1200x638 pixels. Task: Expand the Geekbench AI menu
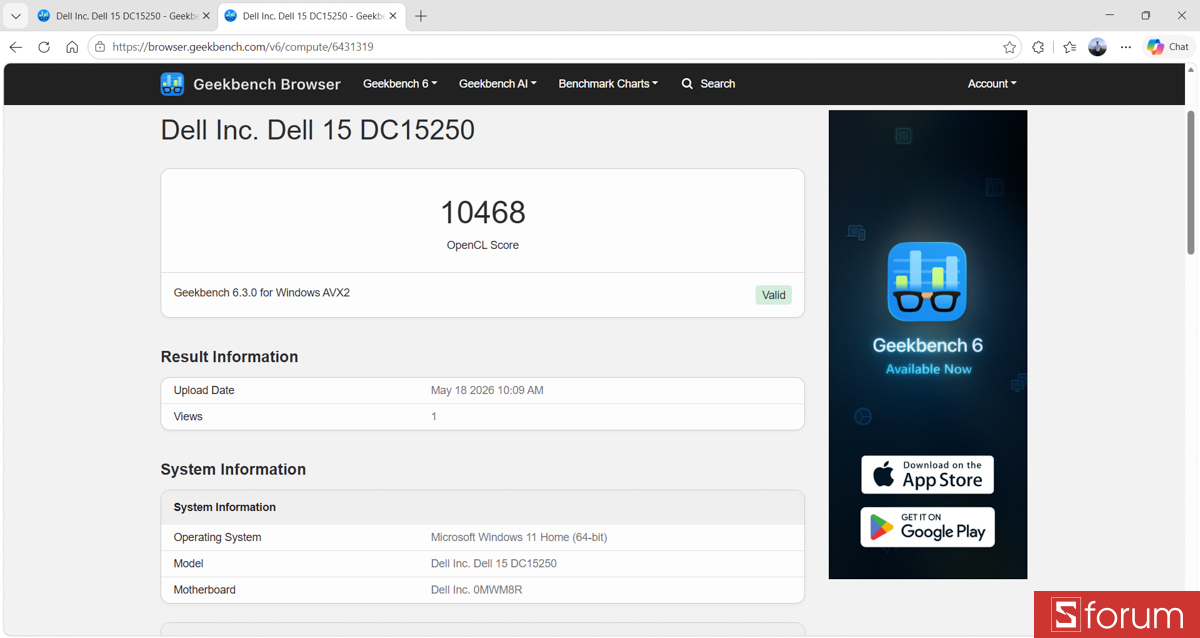pyautogui.click(x=498, y=84)
